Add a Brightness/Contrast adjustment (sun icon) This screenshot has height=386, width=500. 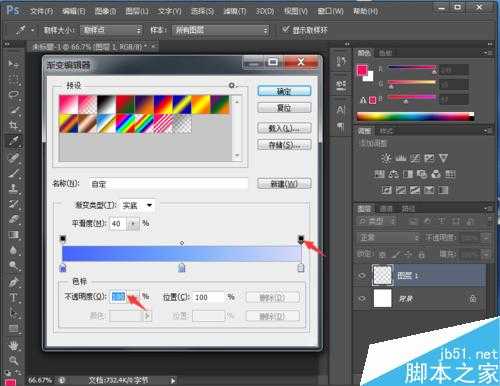[x=386, y=158]
